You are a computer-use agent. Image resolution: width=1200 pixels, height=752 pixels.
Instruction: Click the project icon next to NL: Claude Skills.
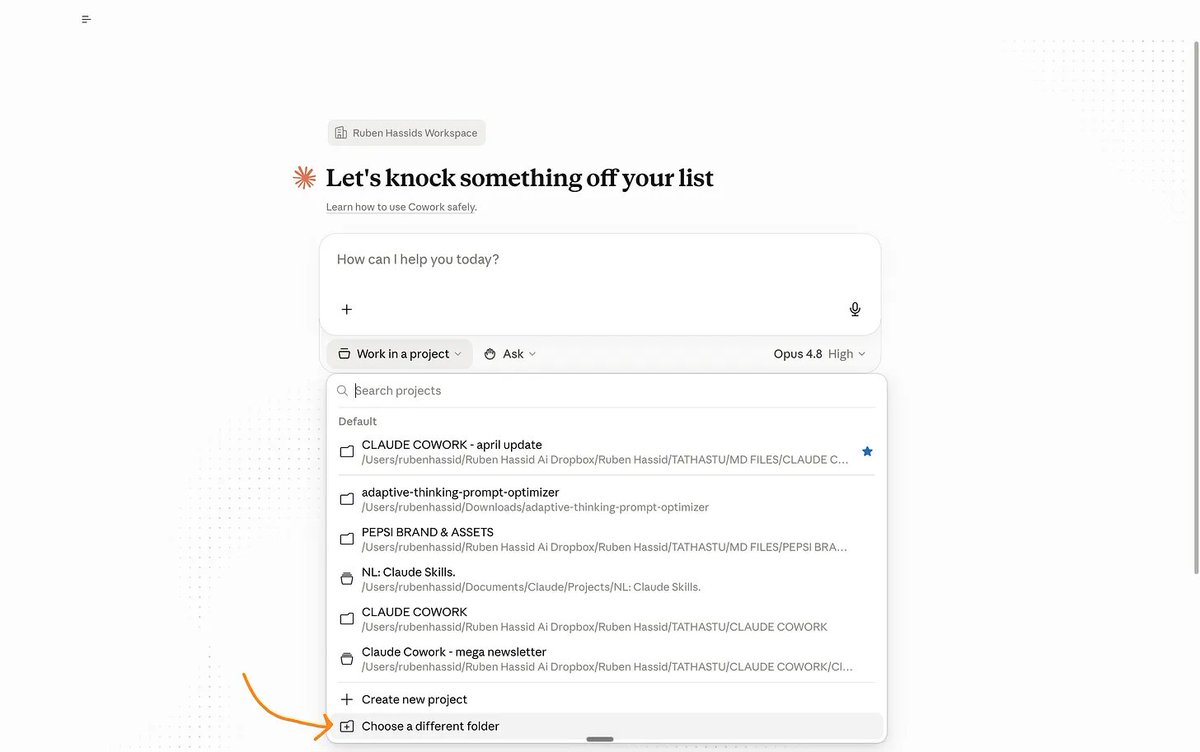pos(347,579)
